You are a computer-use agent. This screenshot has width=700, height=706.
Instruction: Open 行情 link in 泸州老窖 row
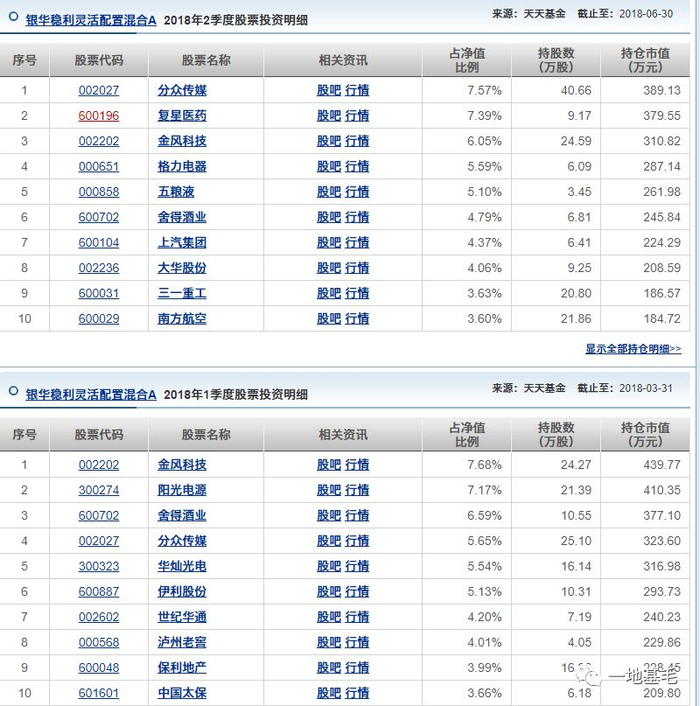coord(357,642)
